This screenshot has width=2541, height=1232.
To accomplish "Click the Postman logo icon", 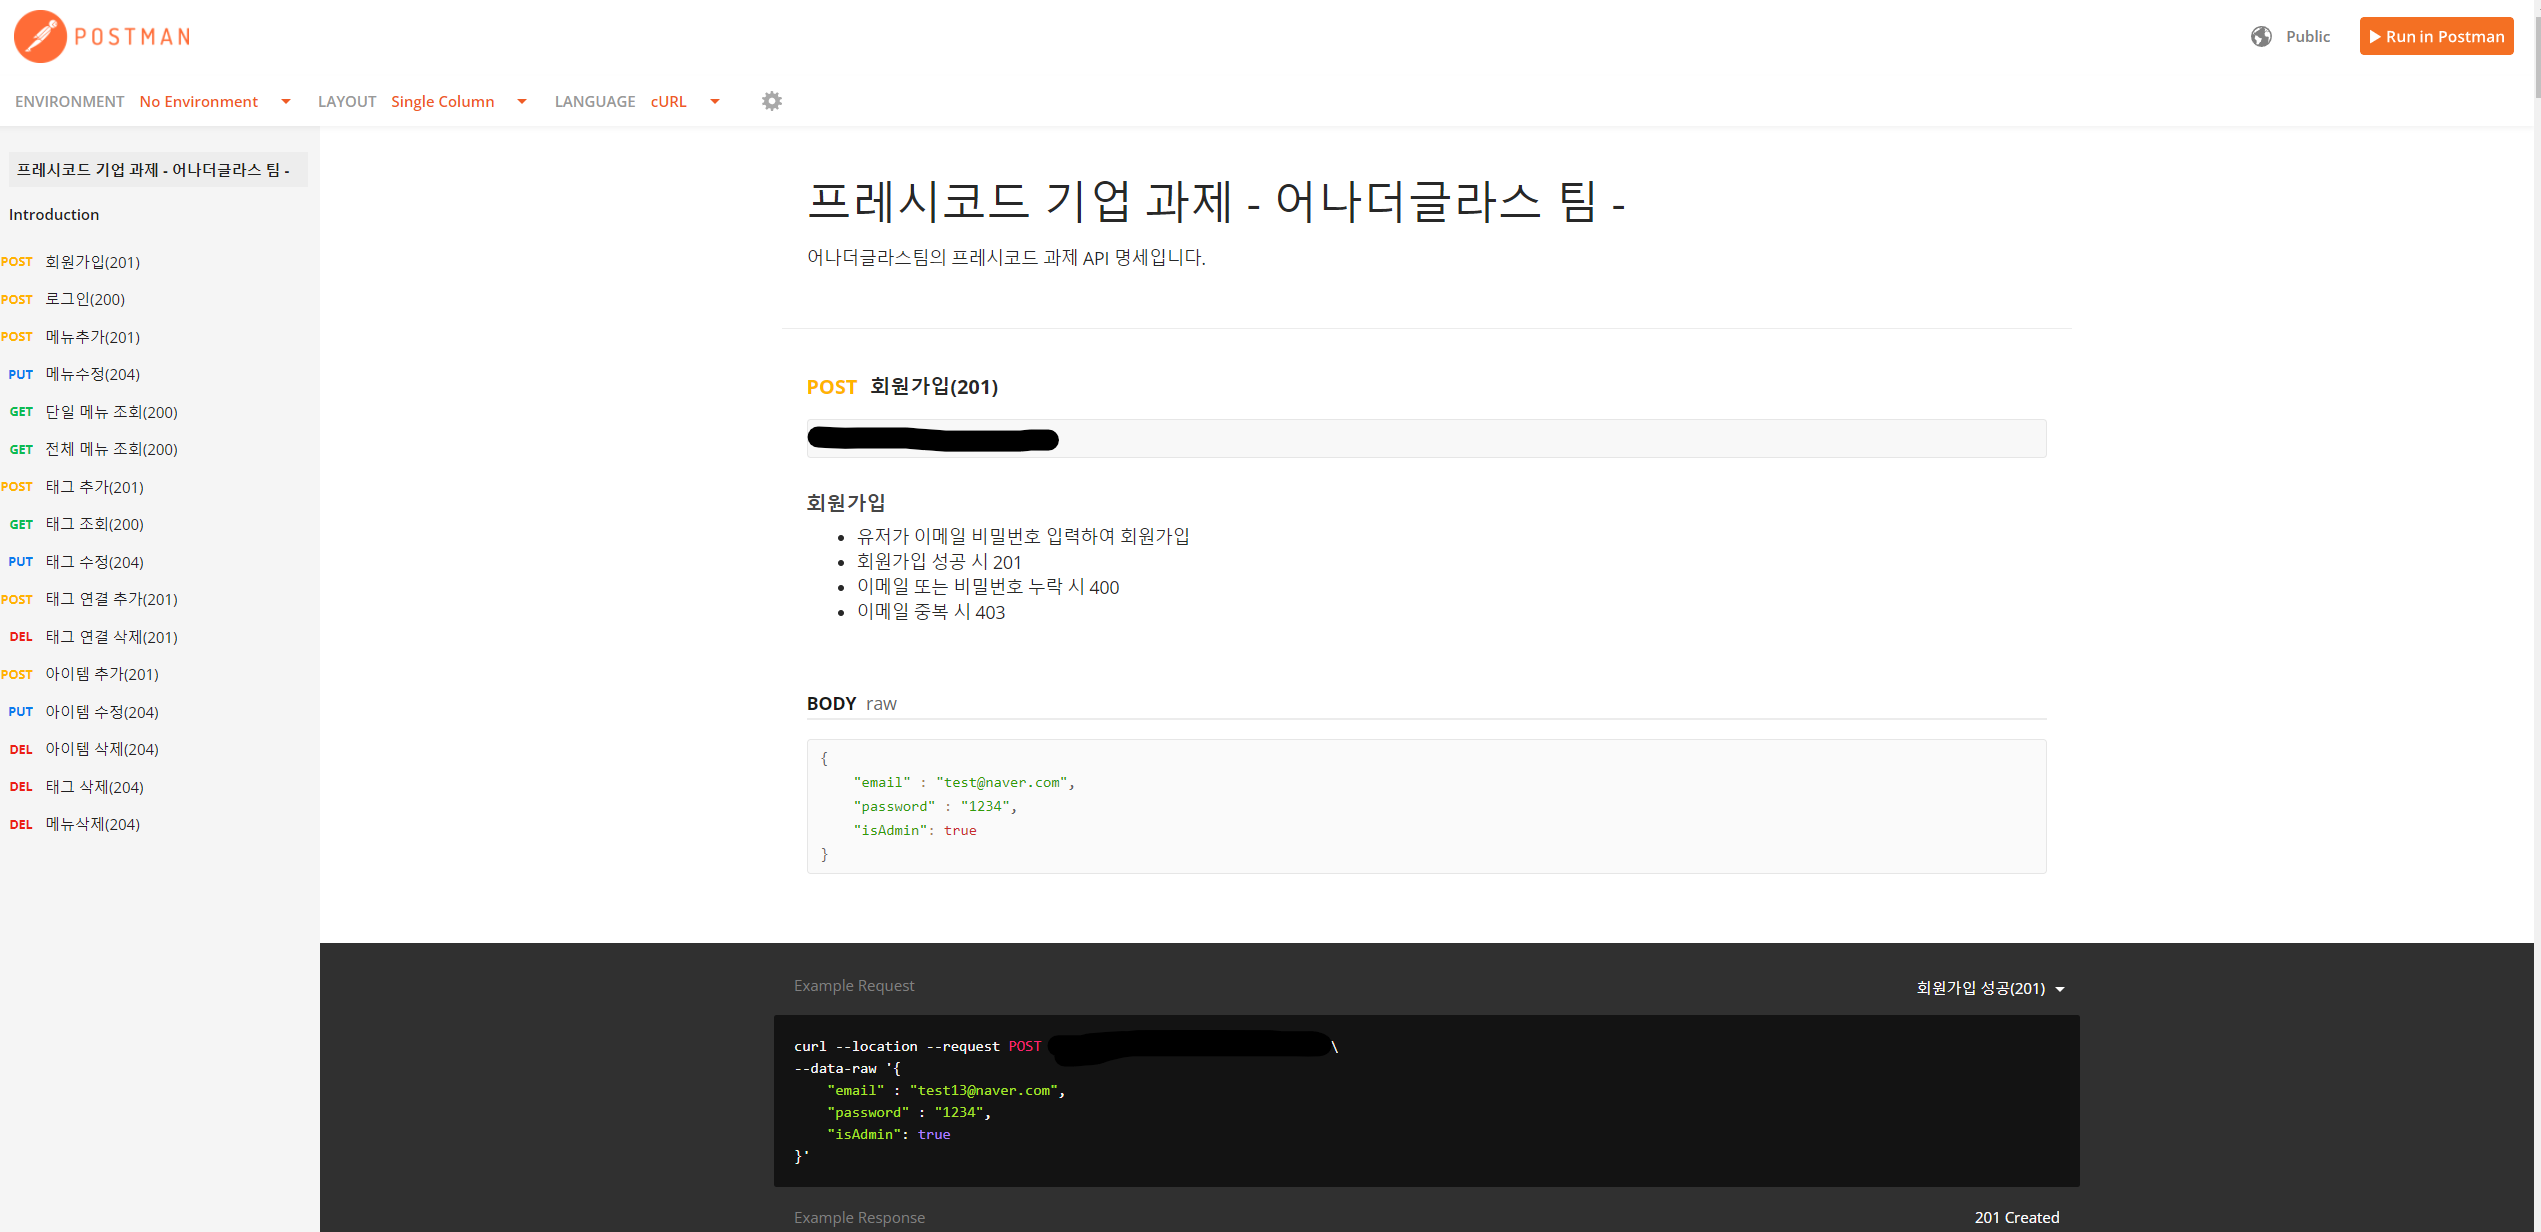I will point(40,37).
